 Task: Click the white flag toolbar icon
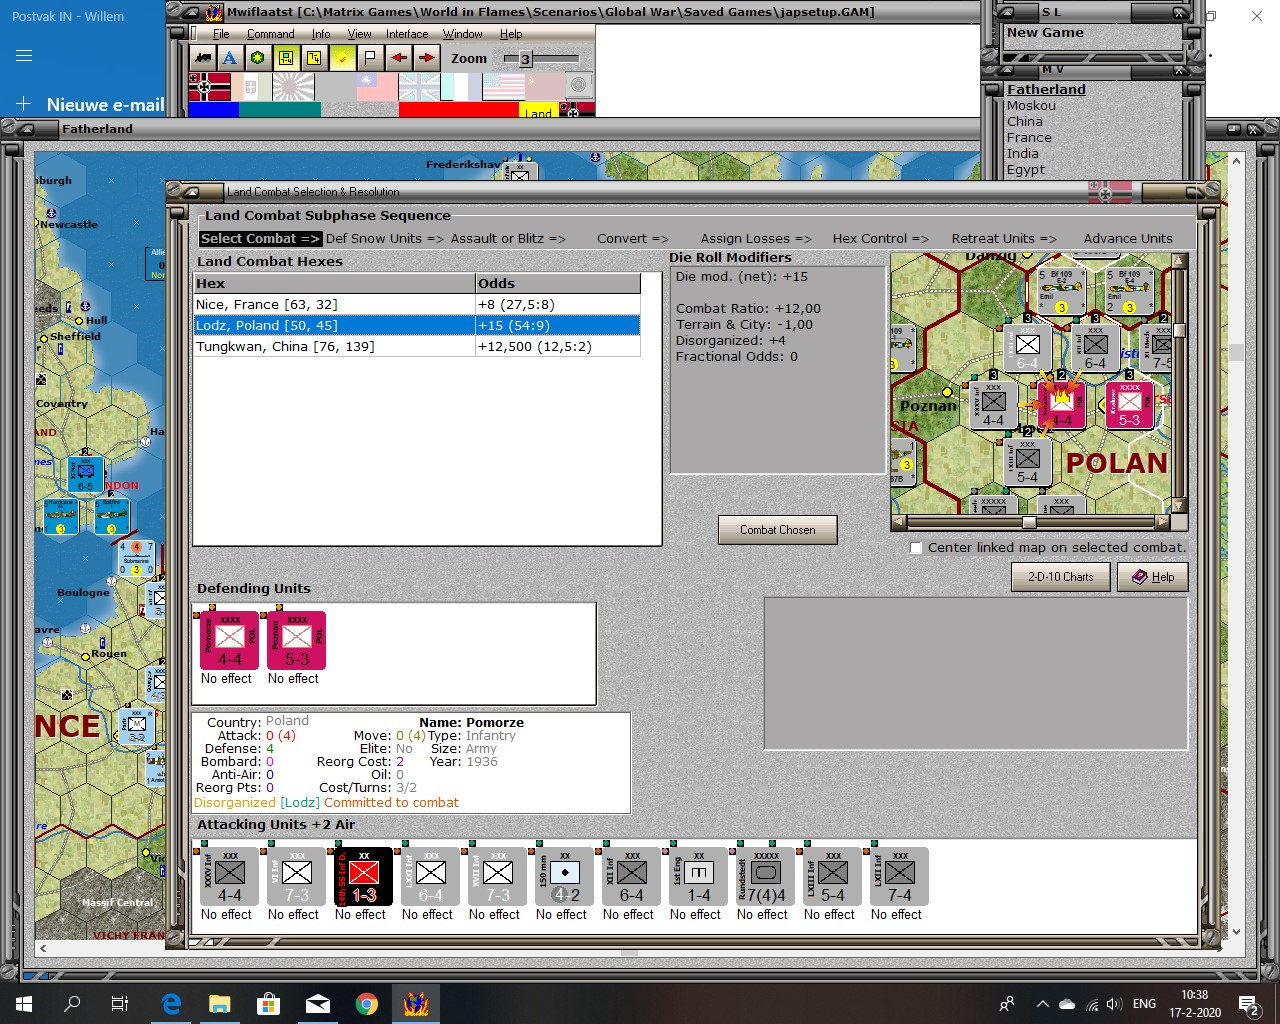coord(370,58)
